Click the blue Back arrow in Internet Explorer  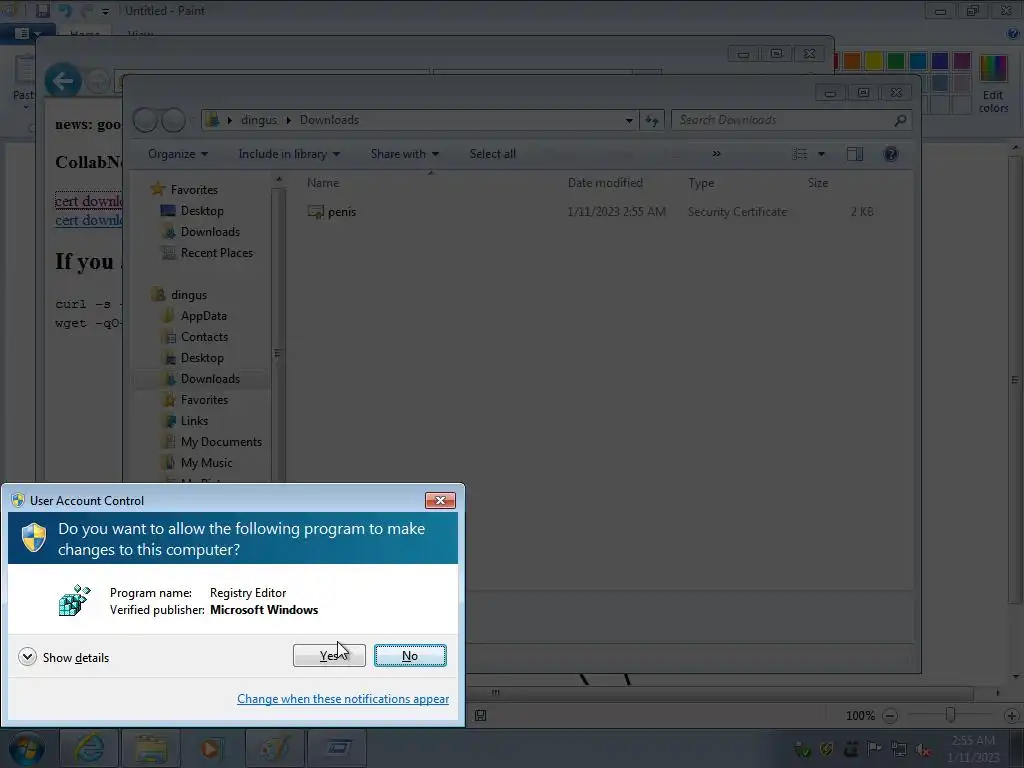(x=63, y=81)
